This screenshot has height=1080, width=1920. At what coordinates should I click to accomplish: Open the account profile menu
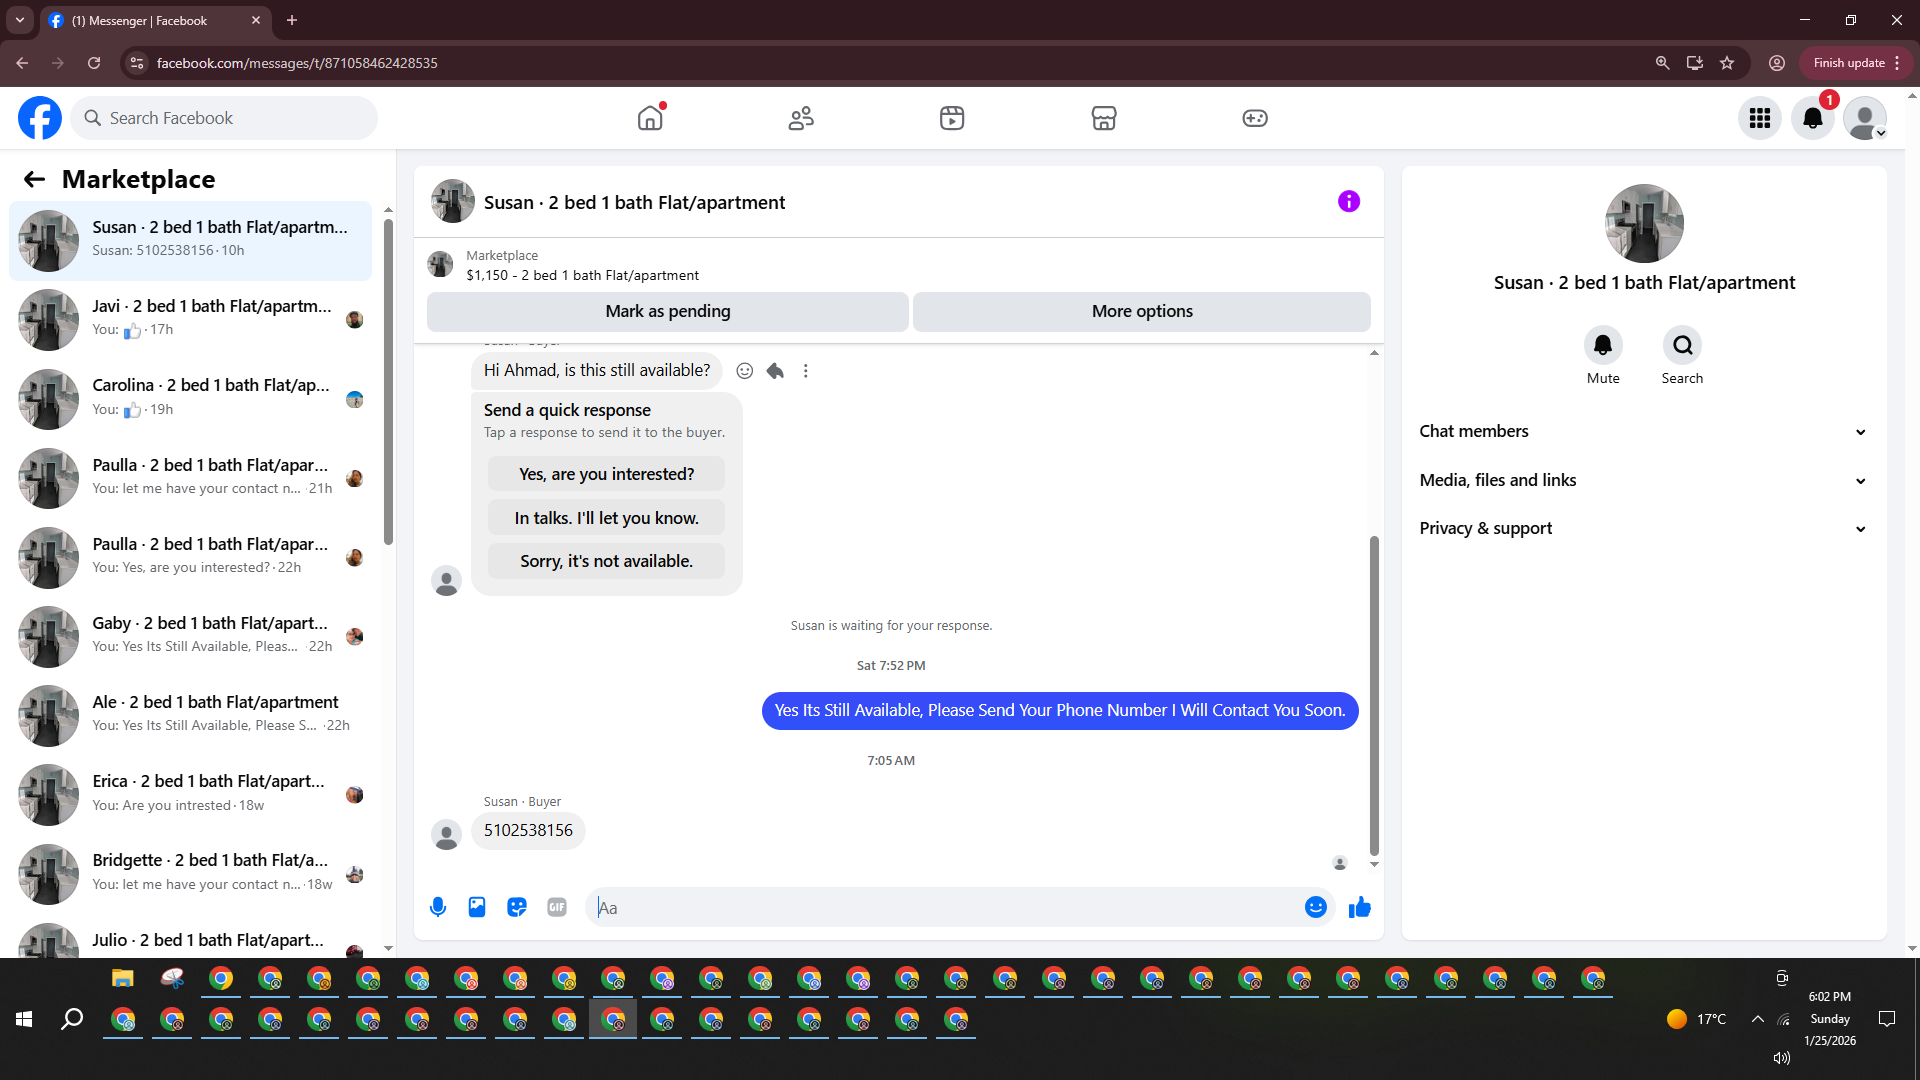point(1865,118)
